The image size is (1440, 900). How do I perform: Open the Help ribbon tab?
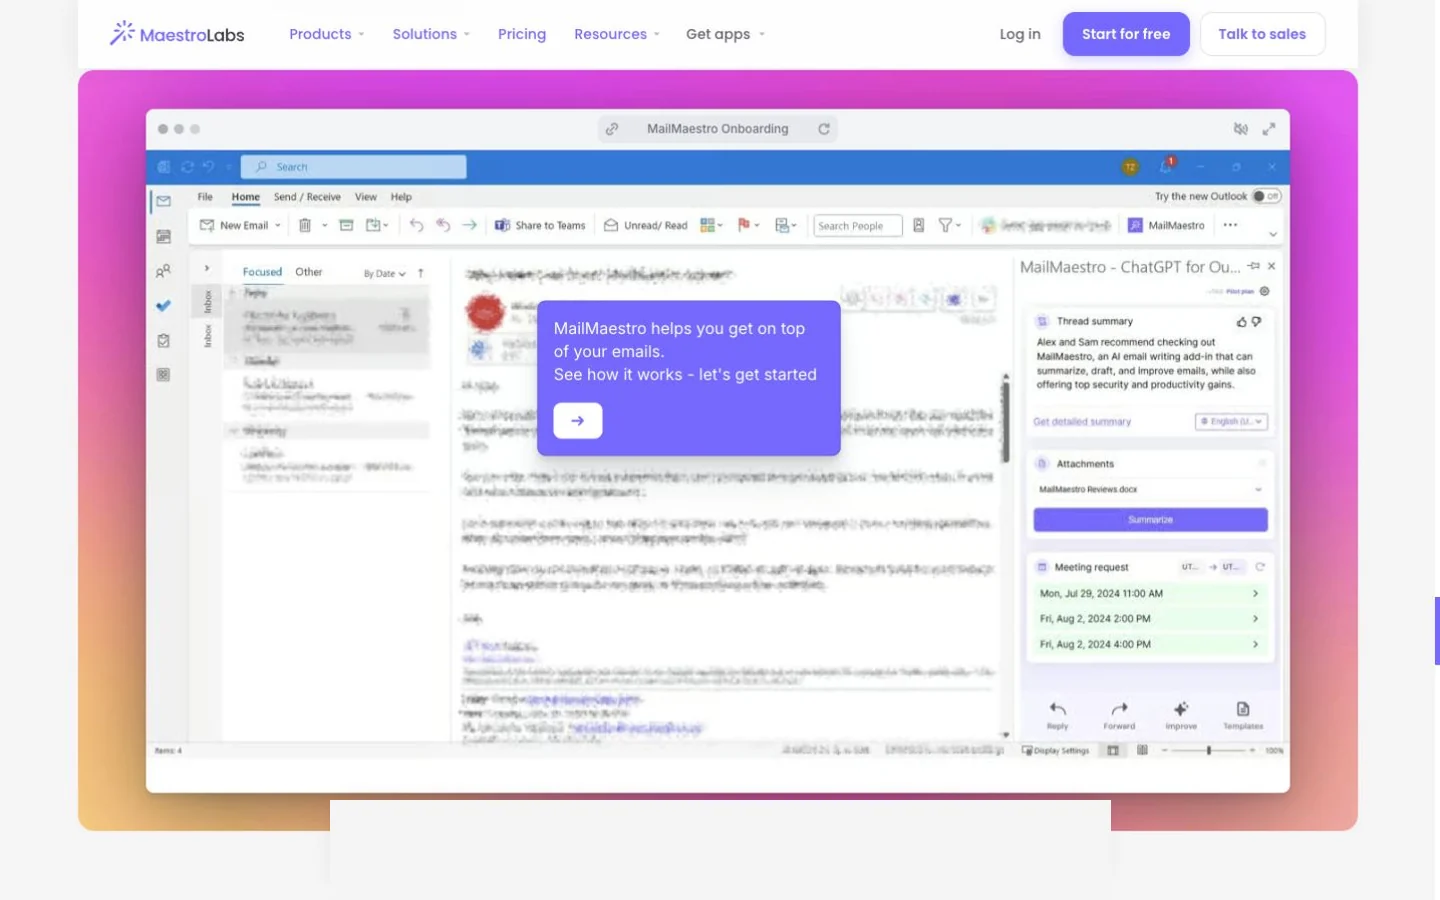(401, 197)
